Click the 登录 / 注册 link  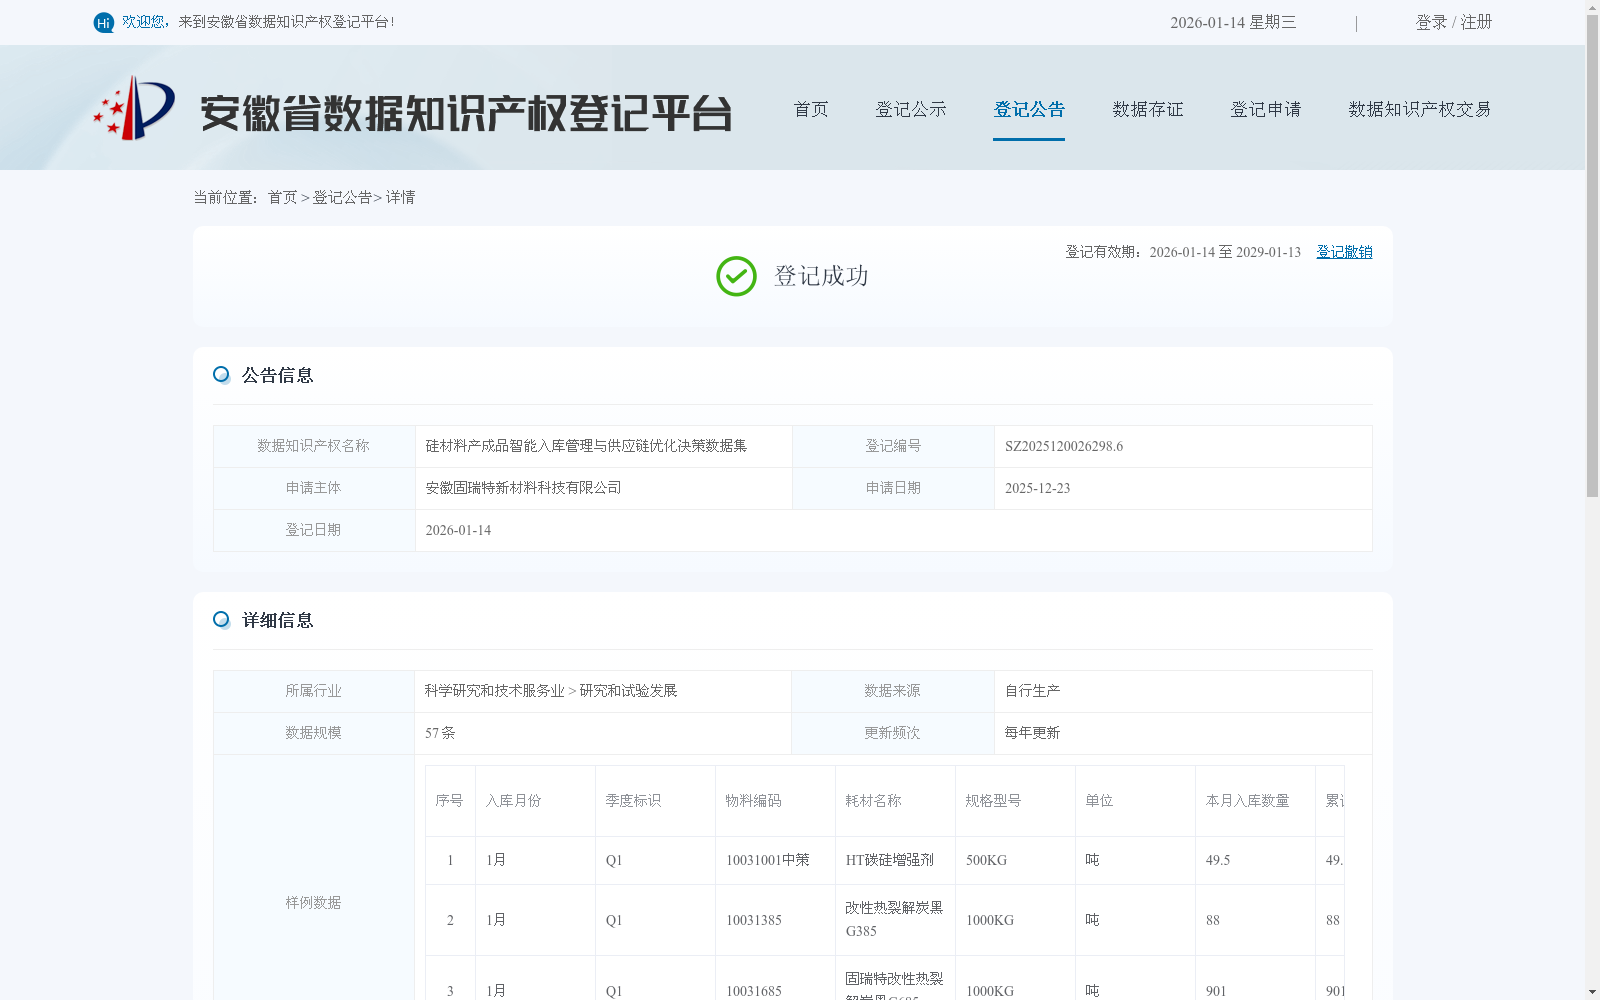1454,22
